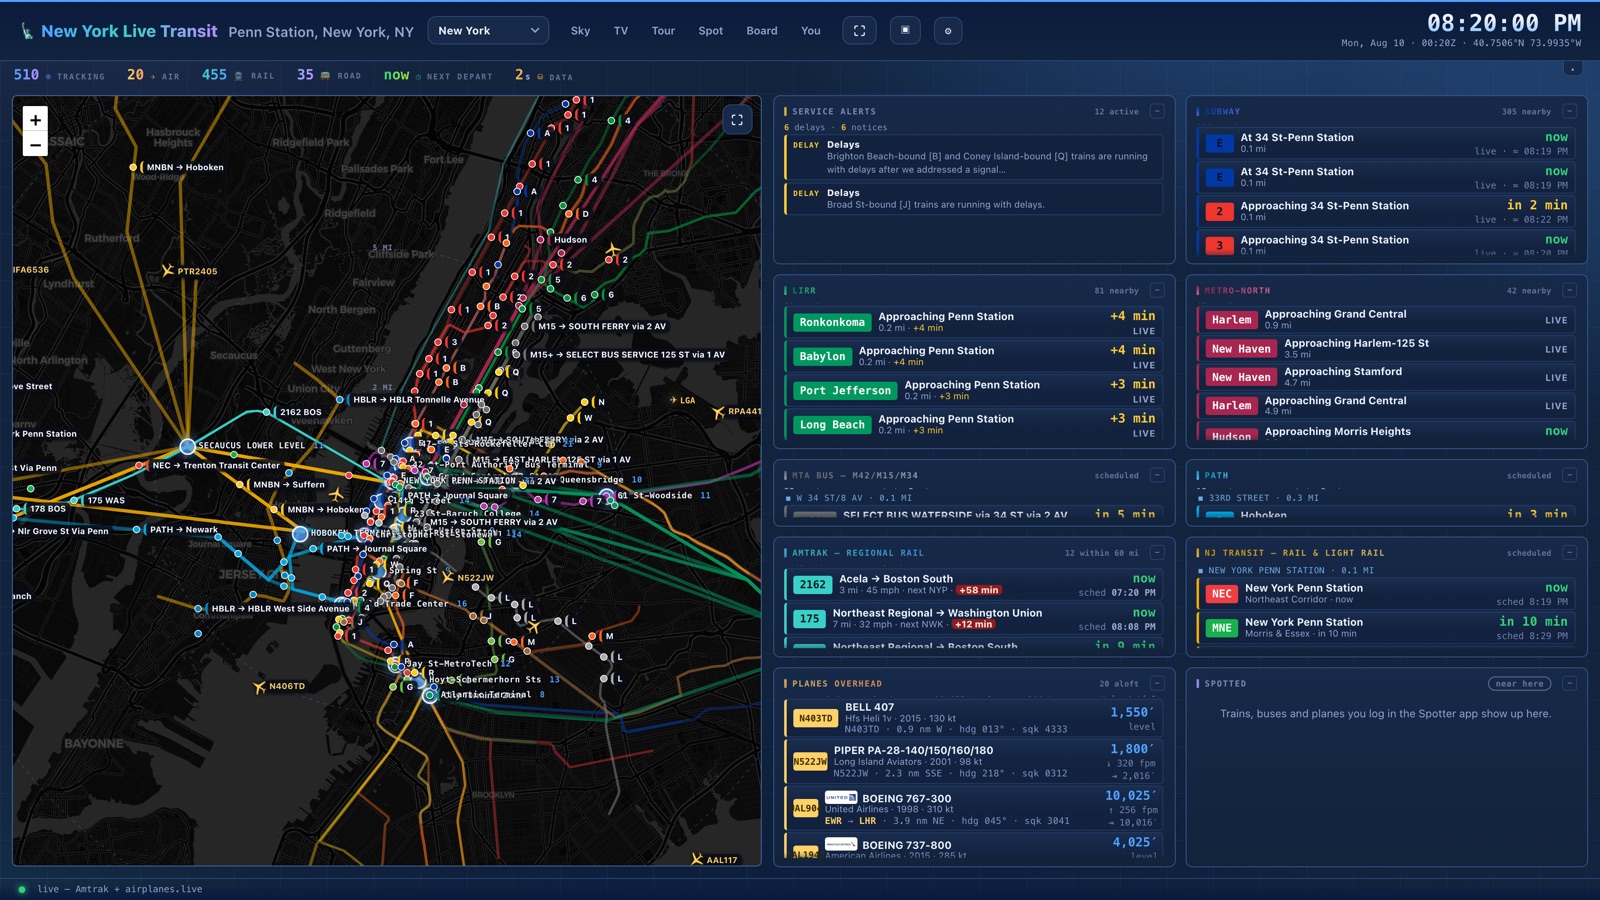This screenshot has width=1600, height=900.
Task: Collapse the LIRR panel
Action: 1157,290
